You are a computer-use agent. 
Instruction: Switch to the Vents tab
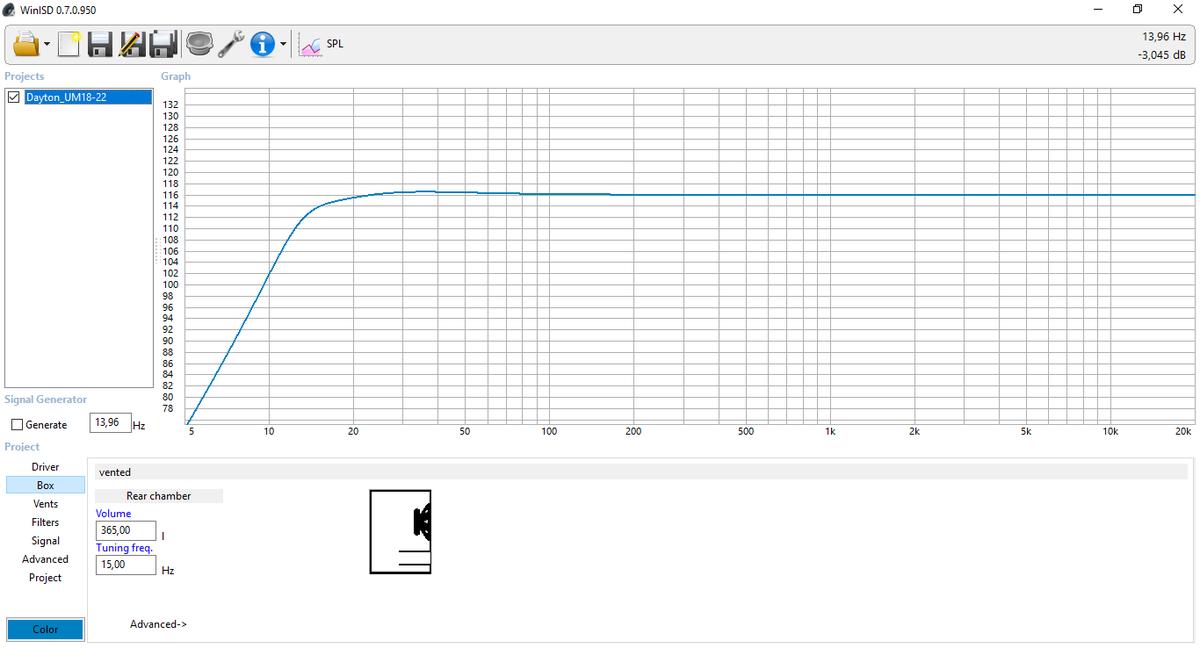[x=45, y=504]
